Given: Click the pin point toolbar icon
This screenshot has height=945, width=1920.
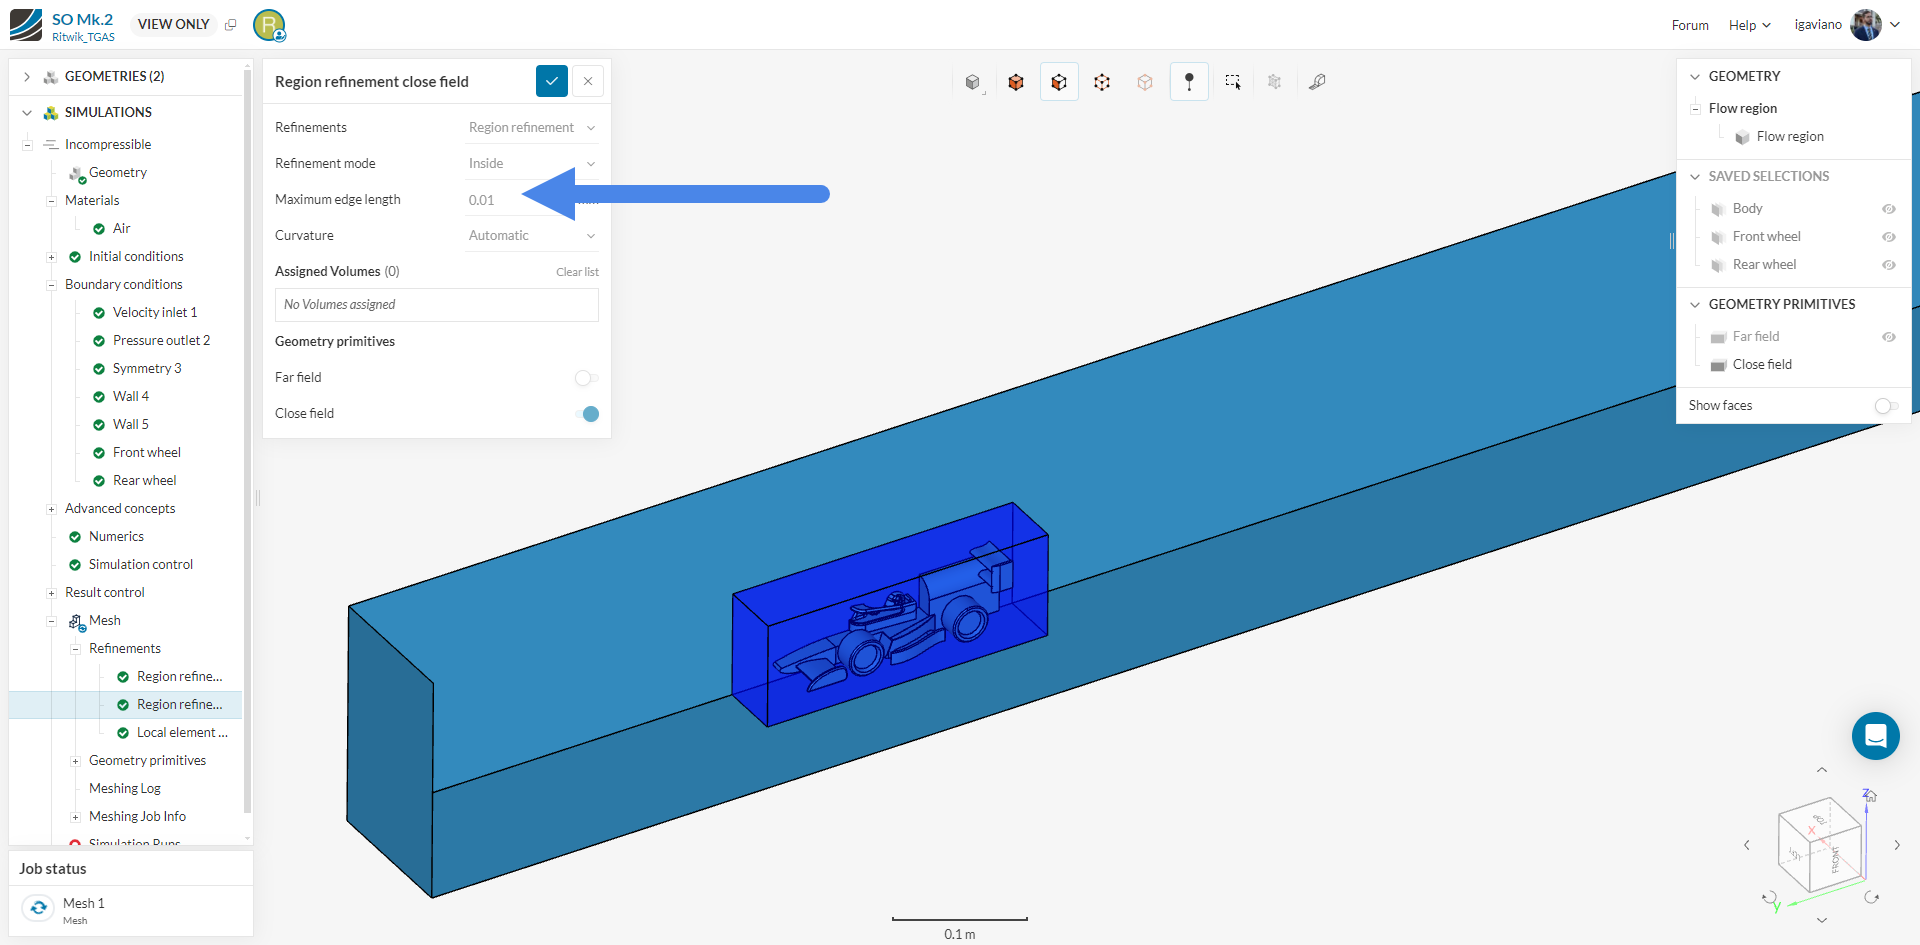Looking at the screenshot, I should coord(1189,82).
